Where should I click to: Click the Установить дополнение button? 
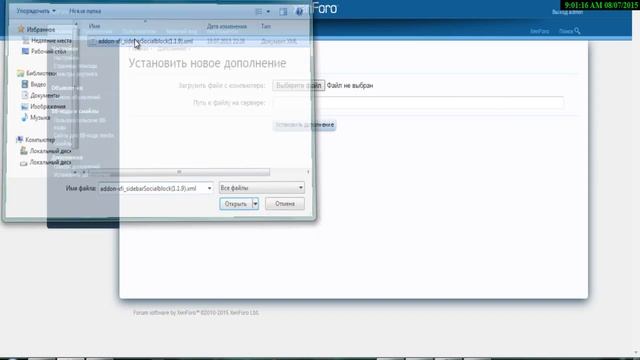(304, 125)
